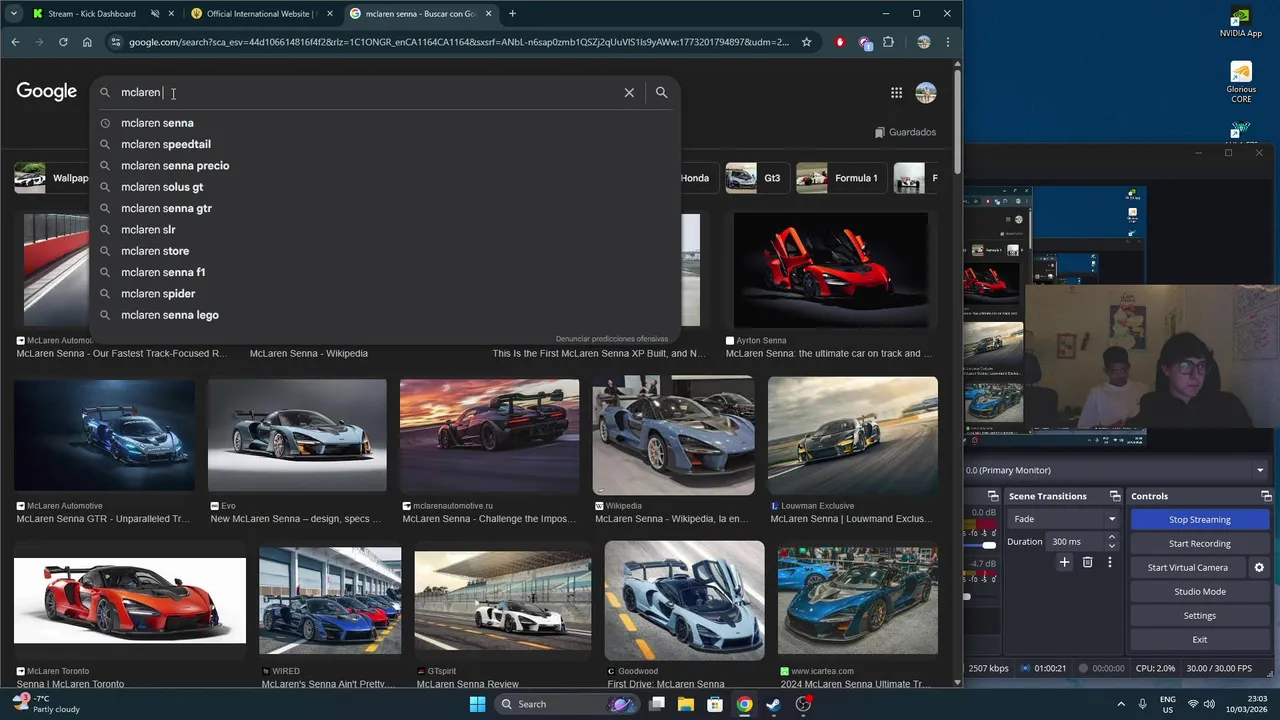This screenshot has height=720, width=1280.
Task: Open Steam from the taskbar
Action: pos(773,704)
